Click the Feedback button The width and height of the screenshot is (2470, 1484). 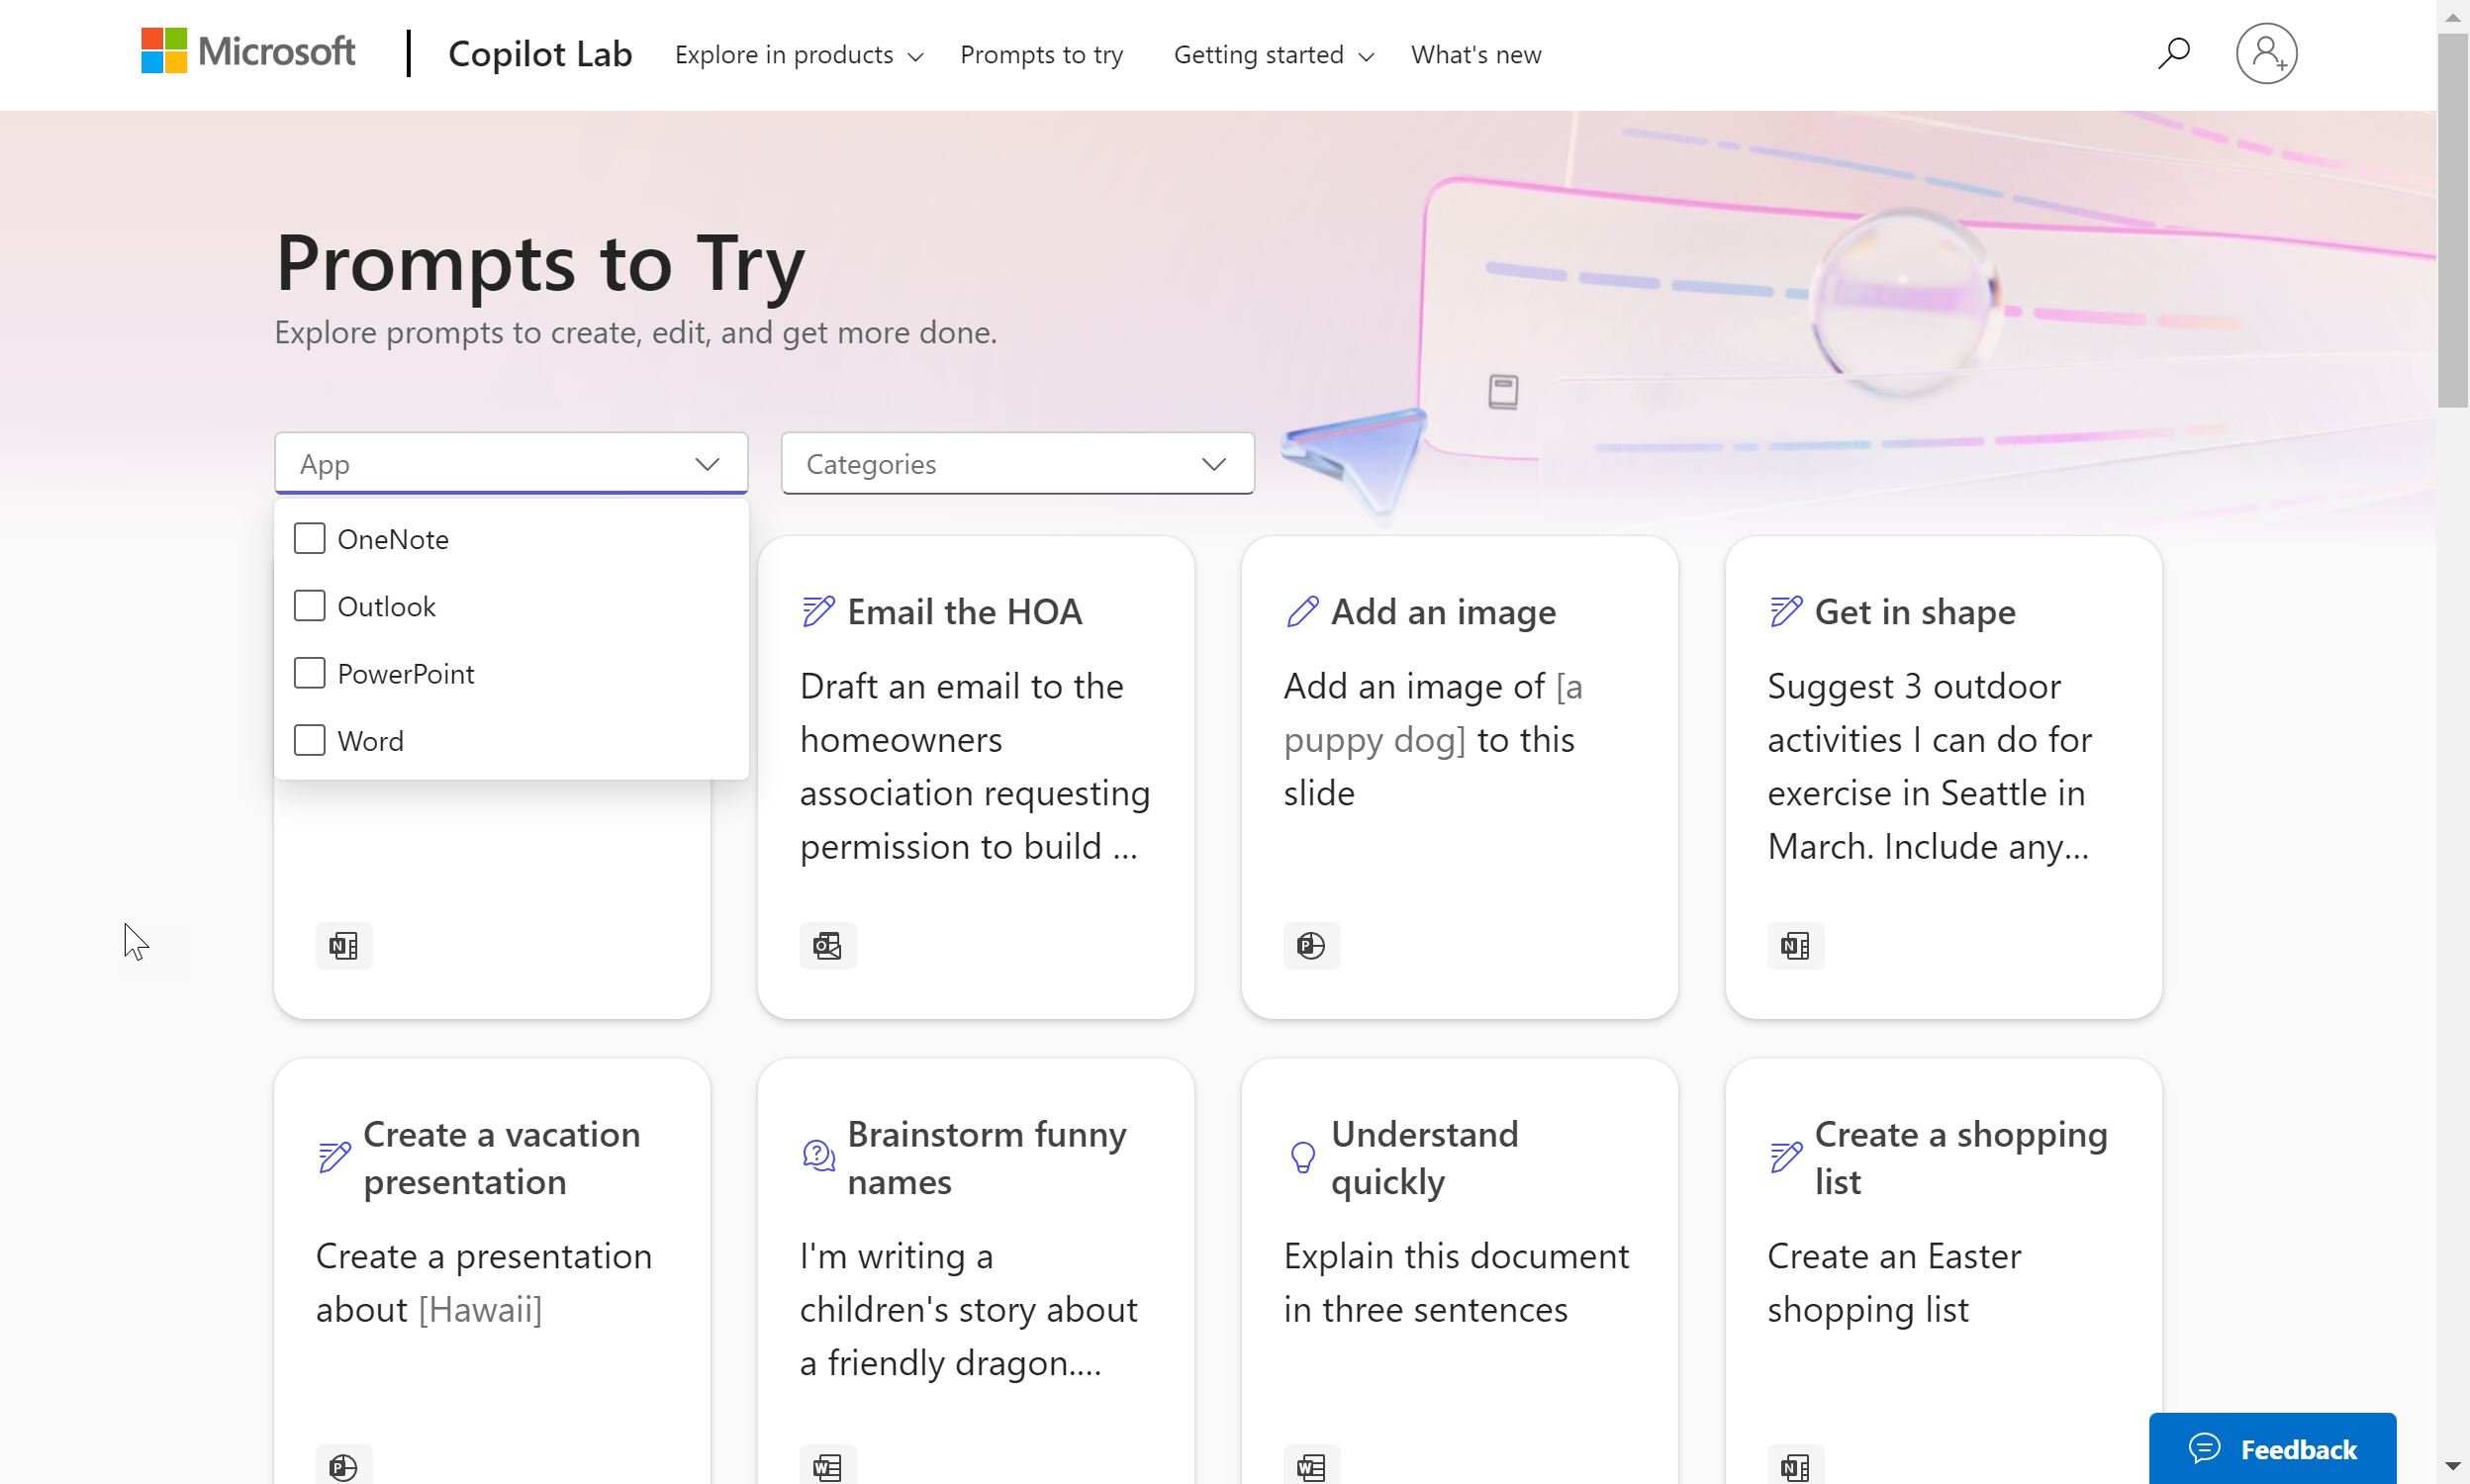pos(2271,1447)
